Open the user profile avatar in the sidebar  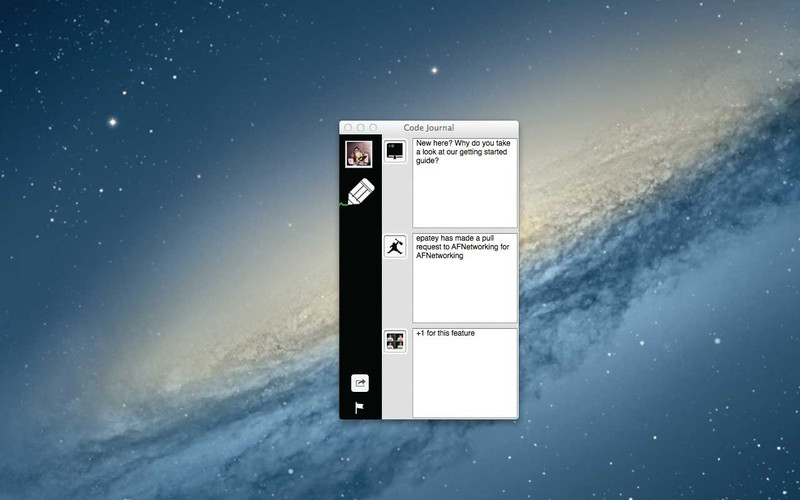point(359,154)
